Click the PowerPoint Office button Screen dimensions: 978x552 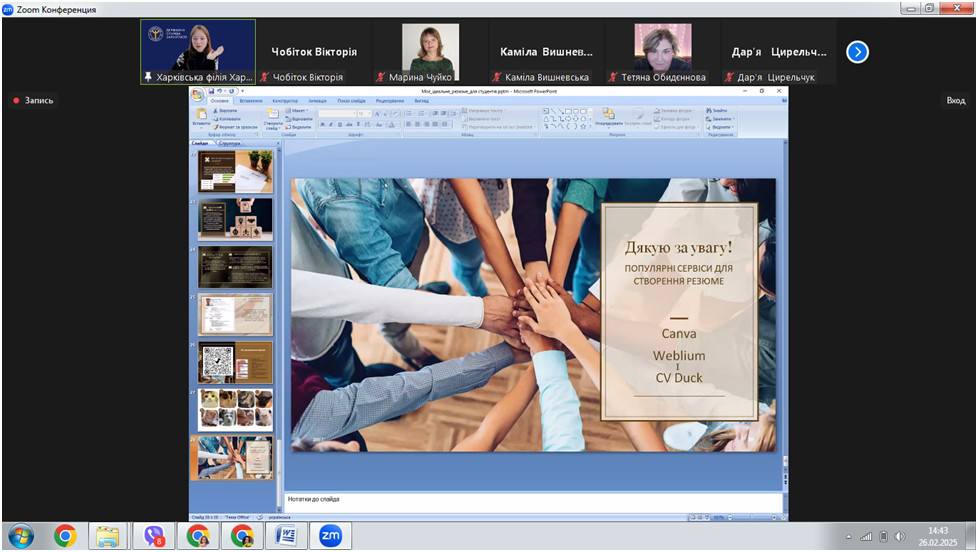[198, 94]
